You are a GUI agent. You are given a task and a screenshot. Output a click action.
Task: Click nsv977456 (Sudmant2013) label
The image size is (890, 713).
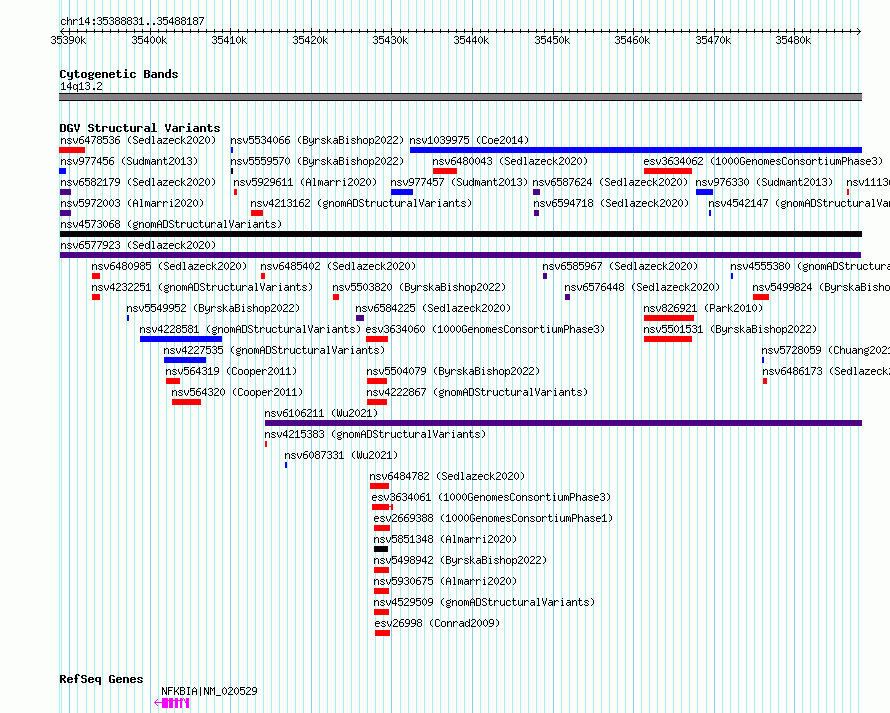tap(129, 161)
